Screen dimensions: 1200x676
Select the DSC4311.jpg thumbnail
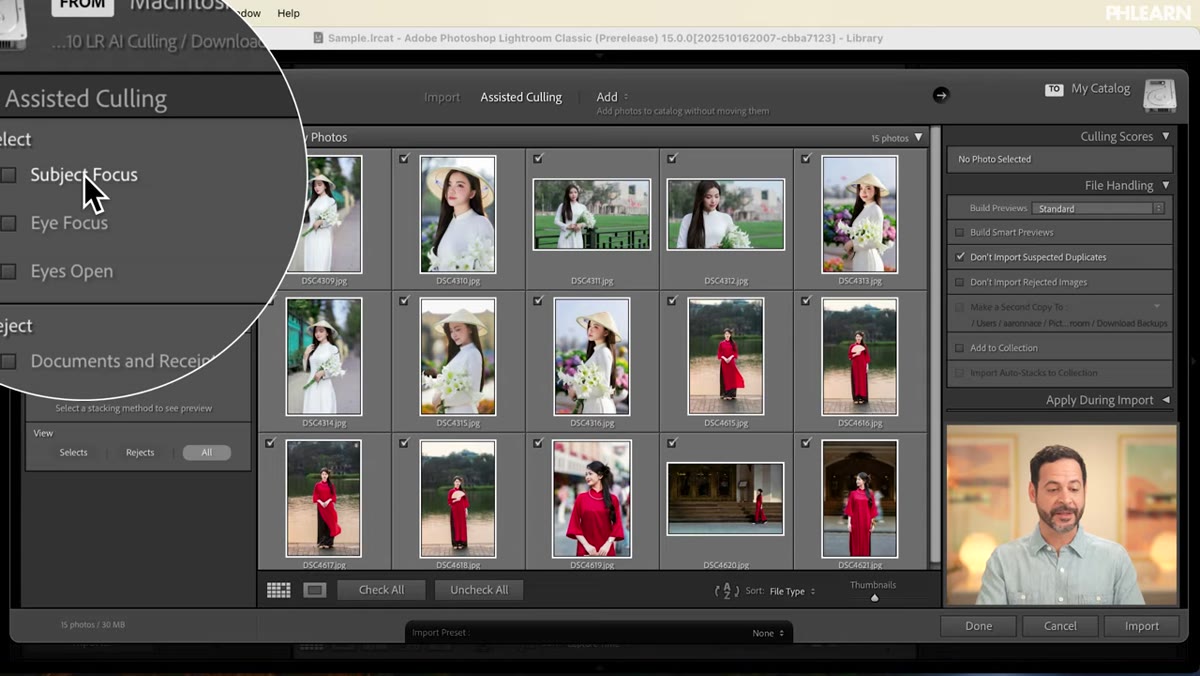(x=592, y=214)
